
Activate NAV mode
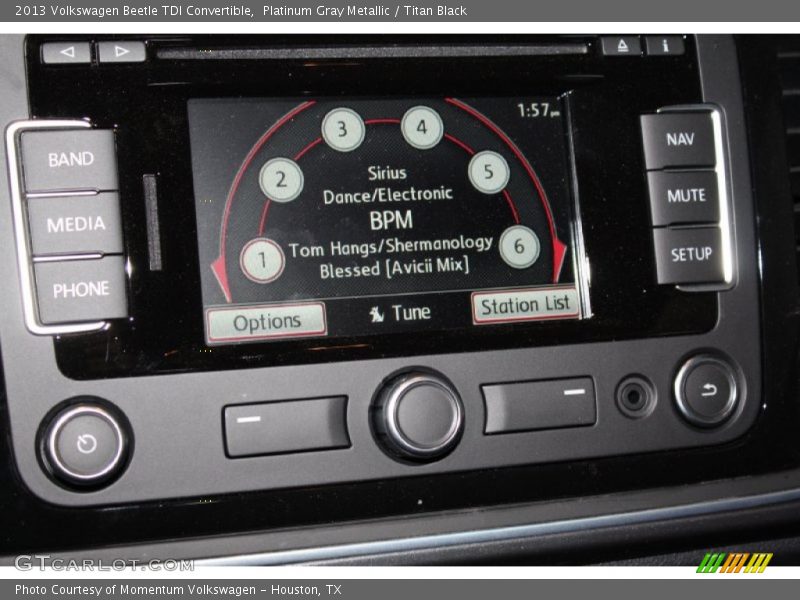[681, 140]
